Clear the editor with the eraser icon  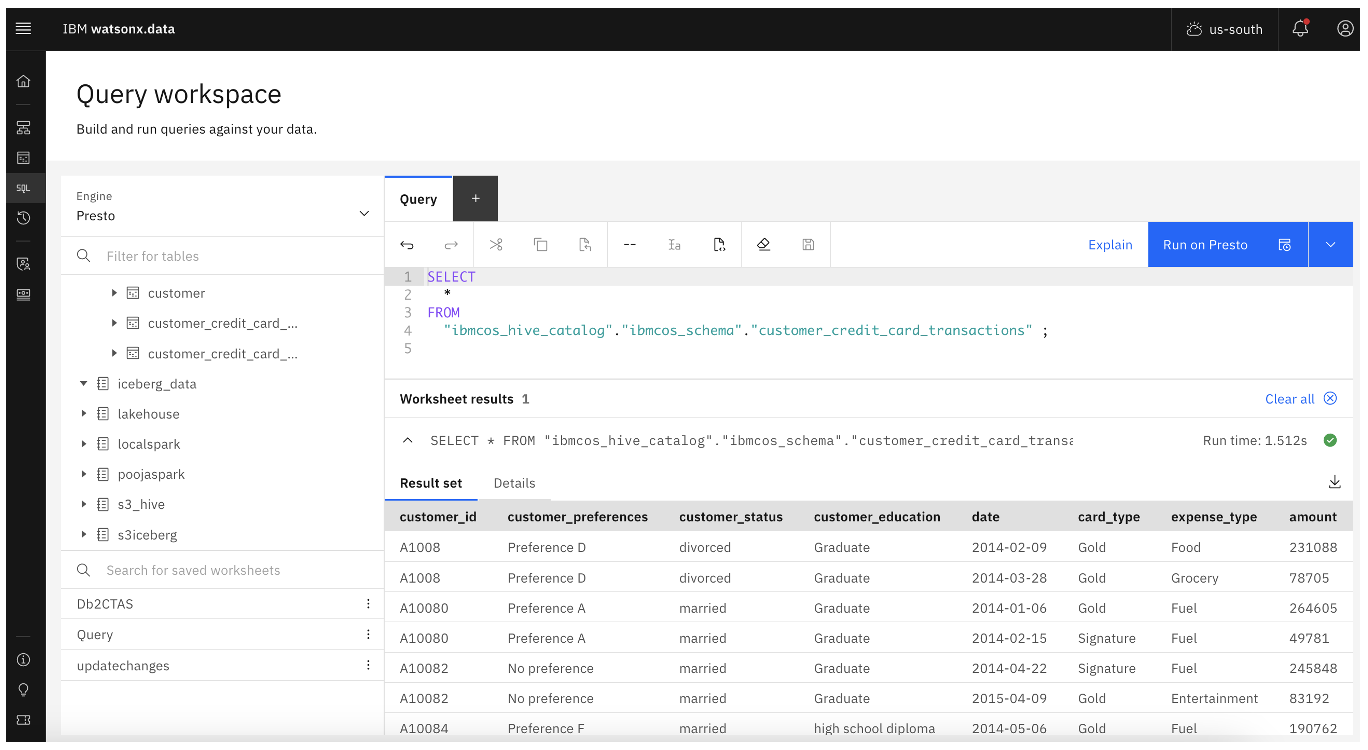(763, 244)
